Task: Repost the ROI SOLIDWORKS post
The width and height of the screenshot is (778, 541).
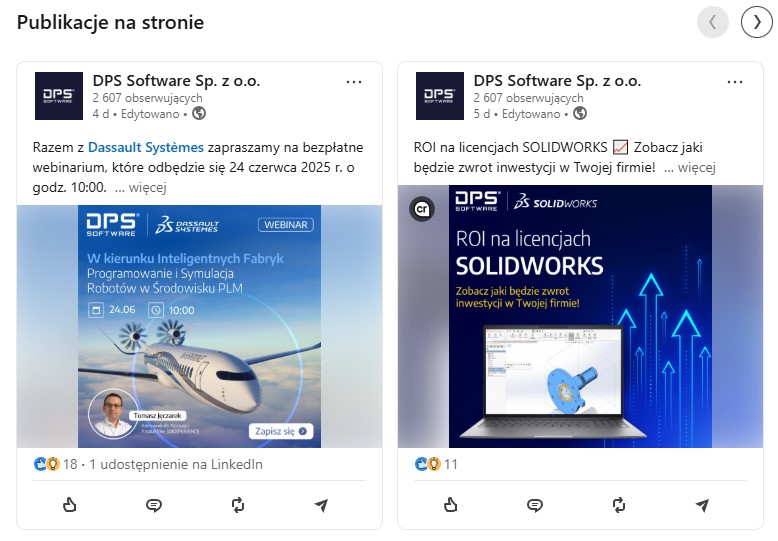Action: (619, 505)
